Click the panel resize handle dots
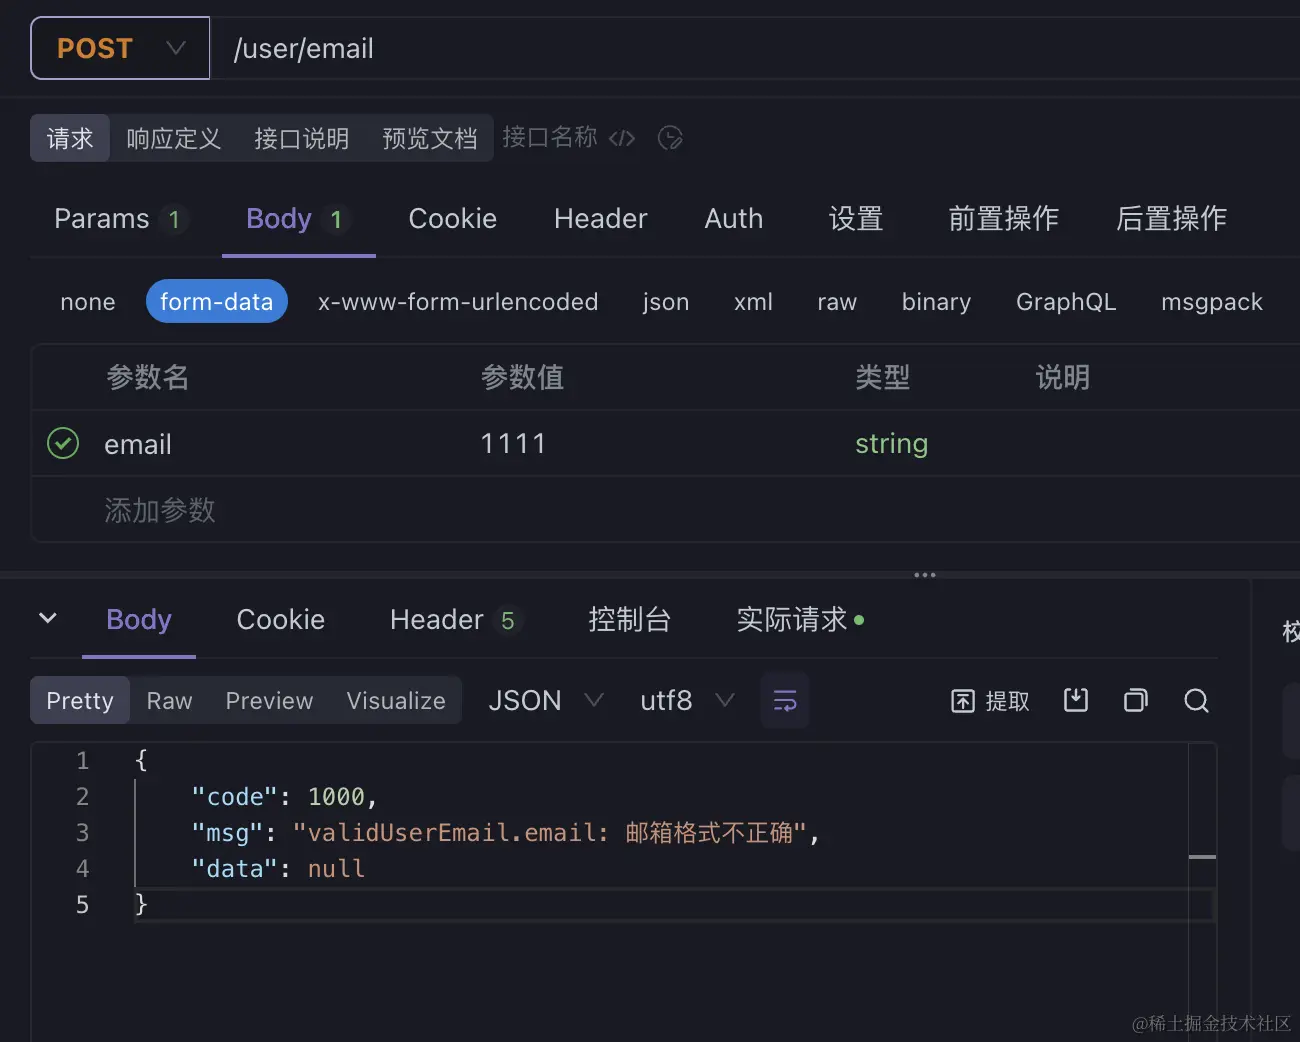The height and width of the screenshot is (1042, 1300). (923, 574)
